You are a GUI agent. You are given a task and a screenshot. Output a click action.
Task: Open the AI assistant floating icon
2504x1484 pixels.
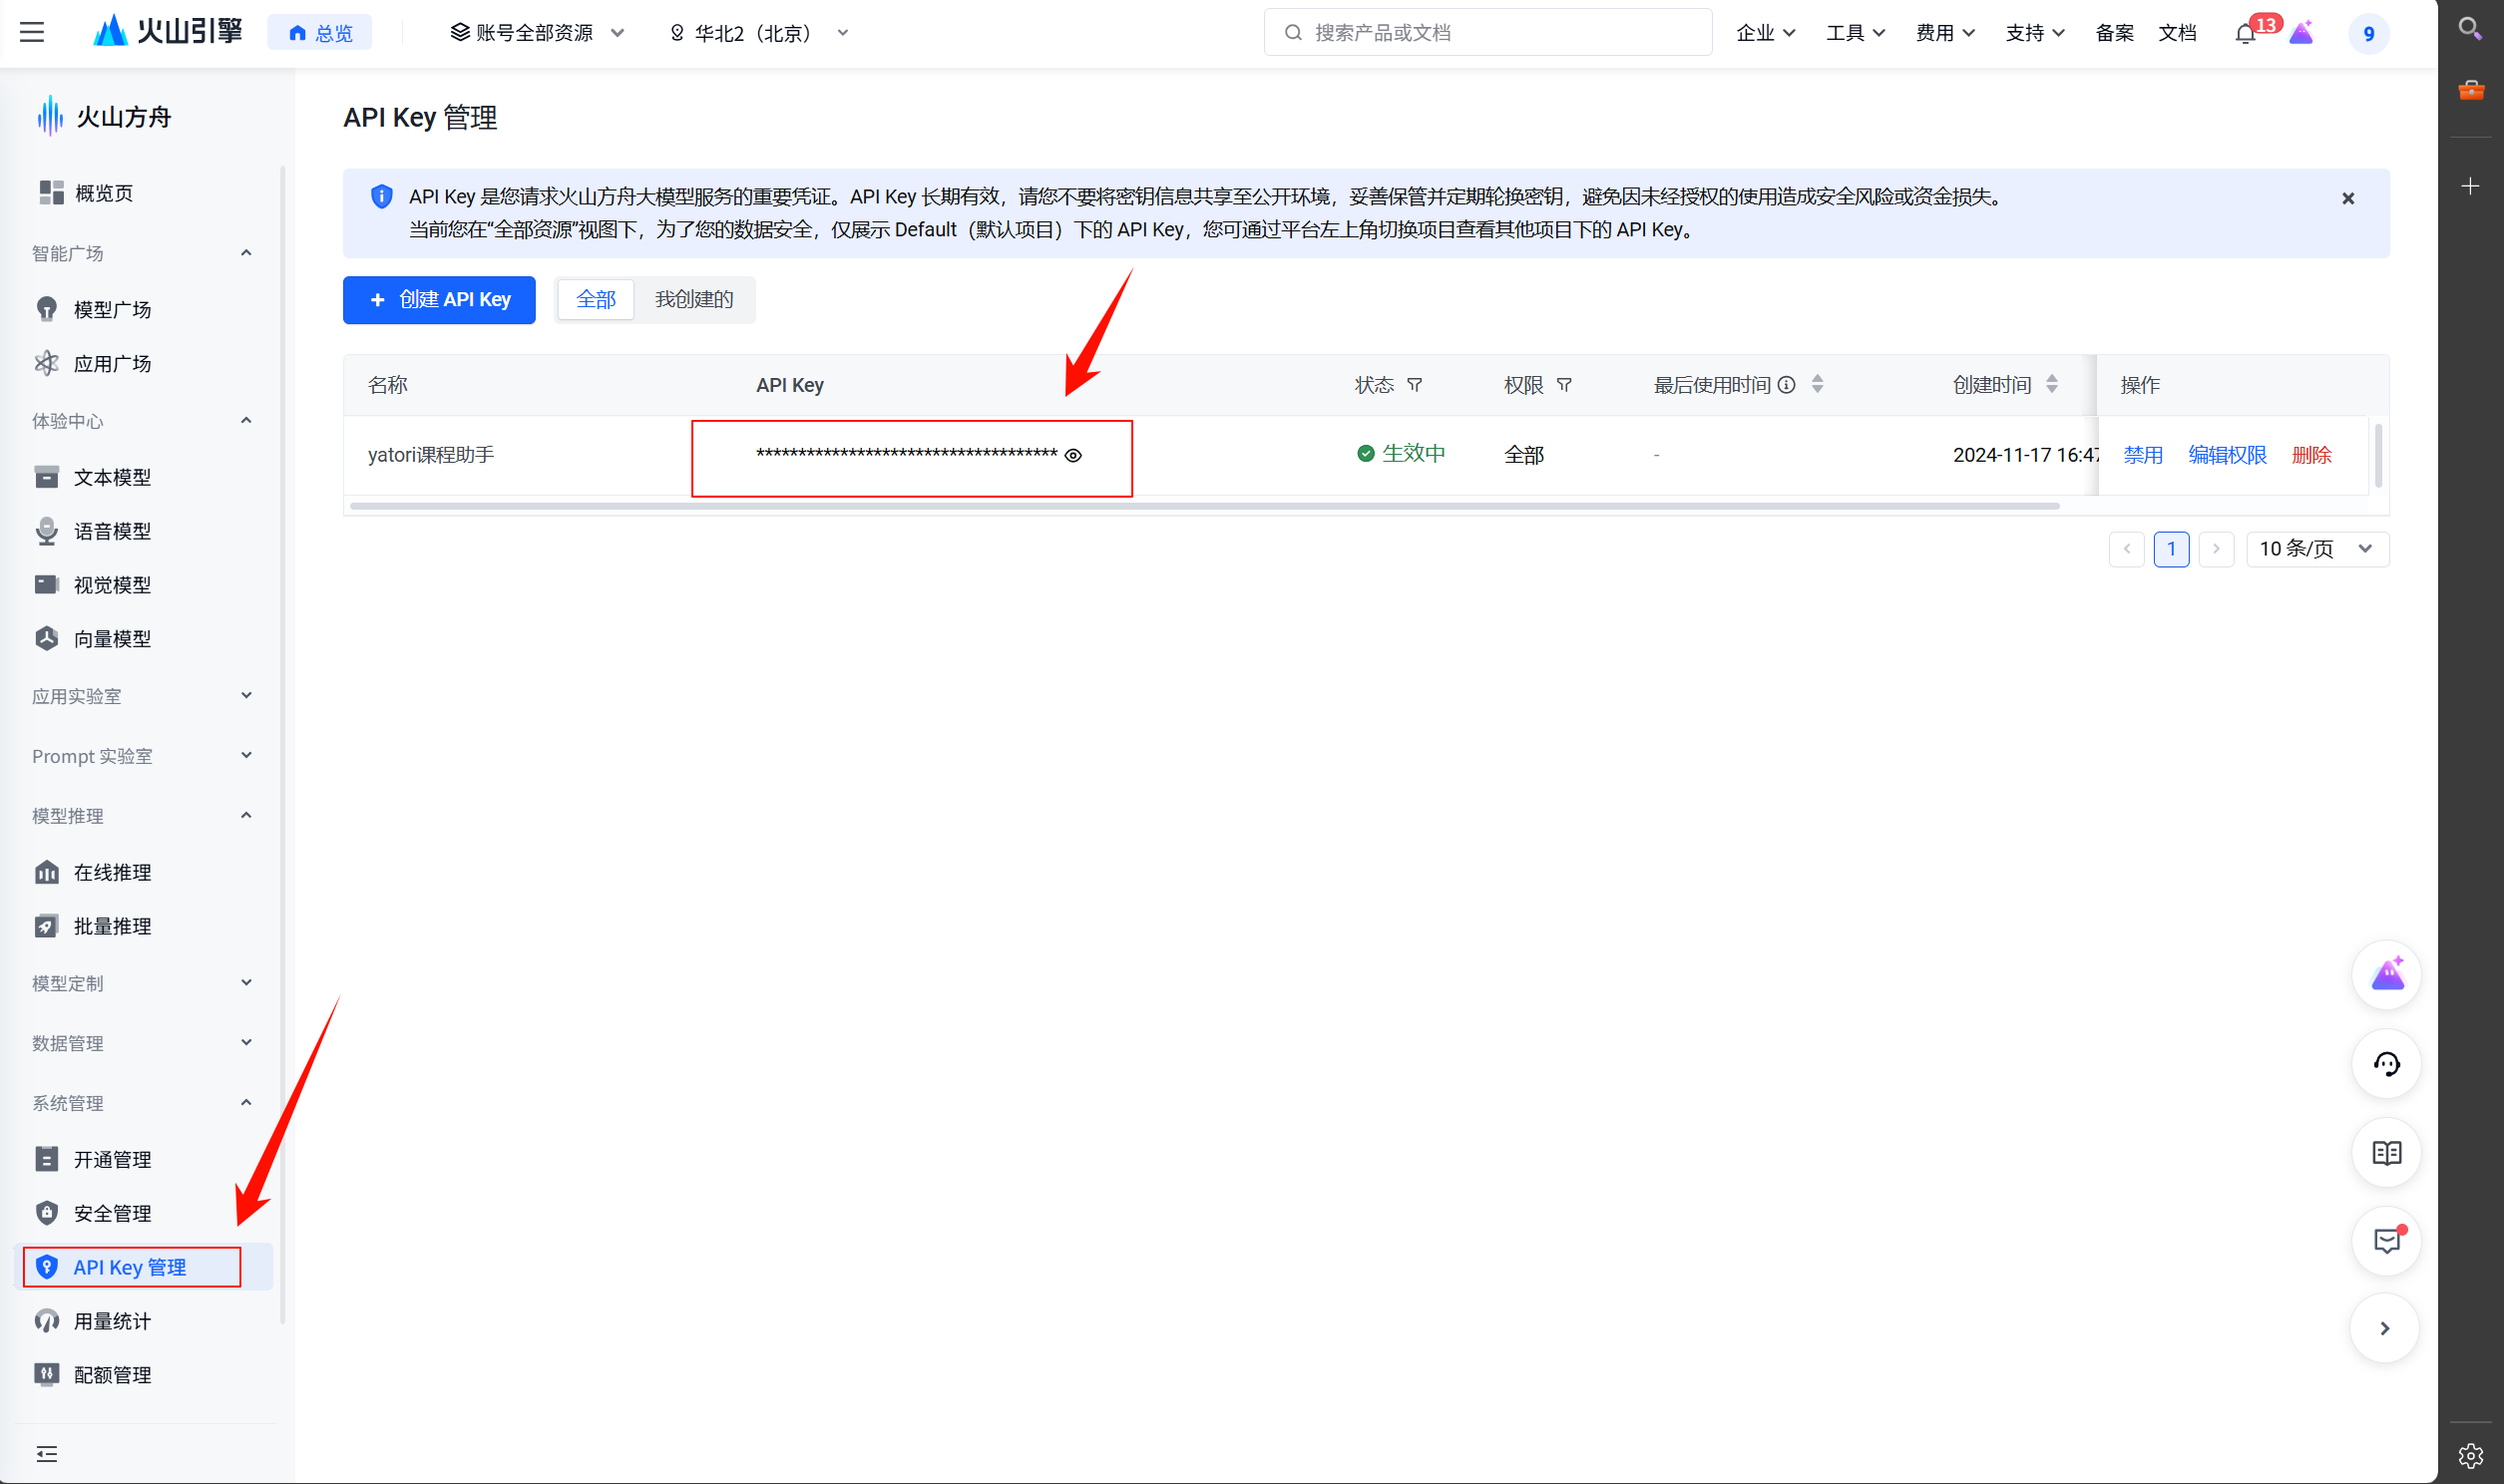point(2386,975)
